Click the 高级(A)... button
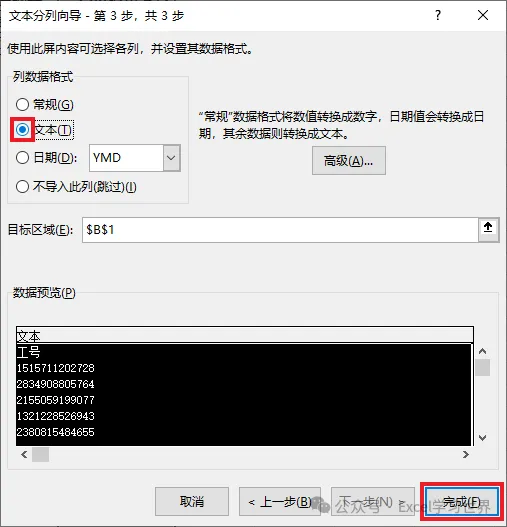Image resolution: width=507 pixels, height=527 pixels. [349, 161]
